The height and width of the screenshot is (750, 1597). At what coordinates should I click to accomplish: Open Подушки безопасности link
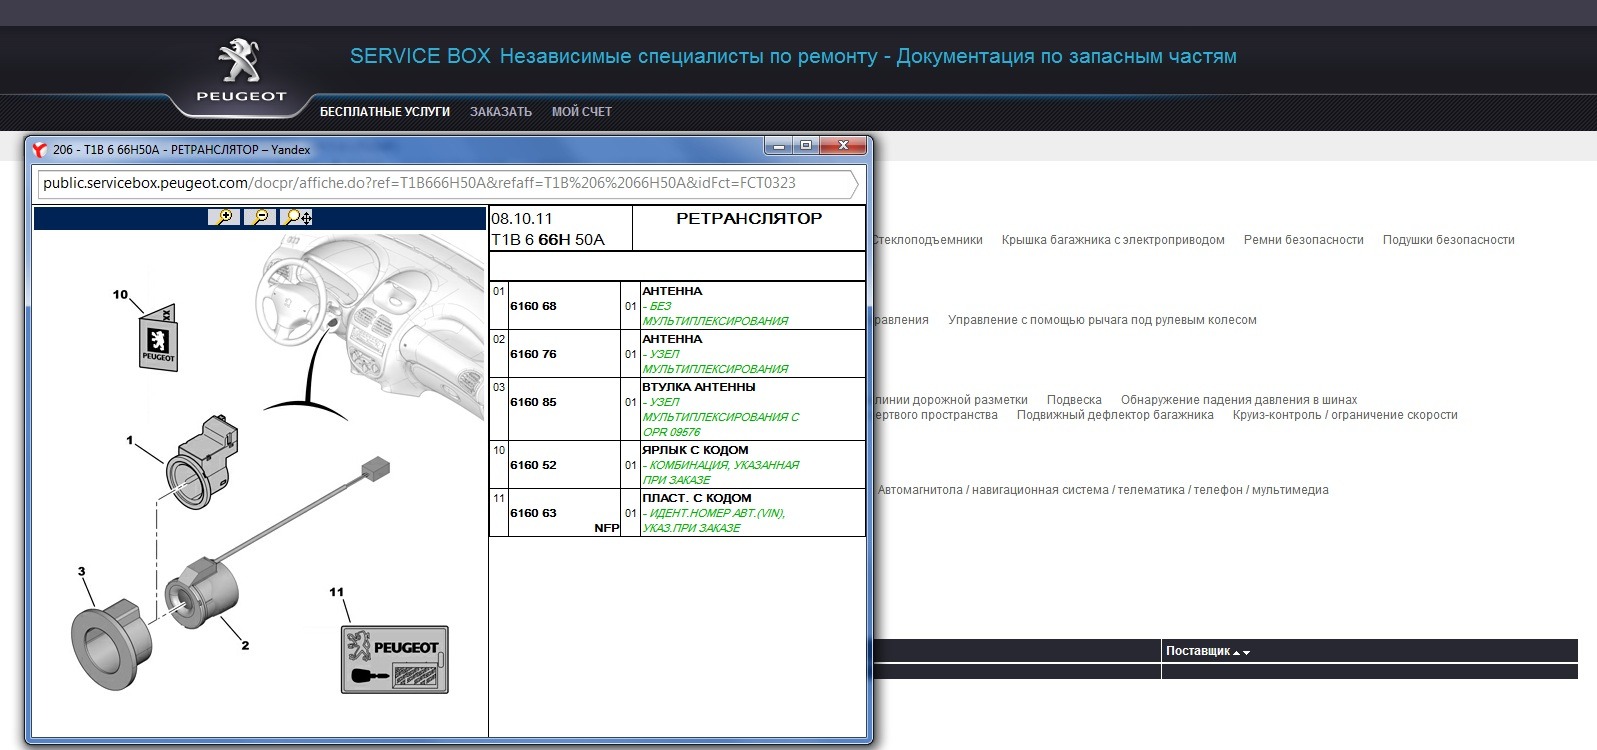(x=1449, y=240)
